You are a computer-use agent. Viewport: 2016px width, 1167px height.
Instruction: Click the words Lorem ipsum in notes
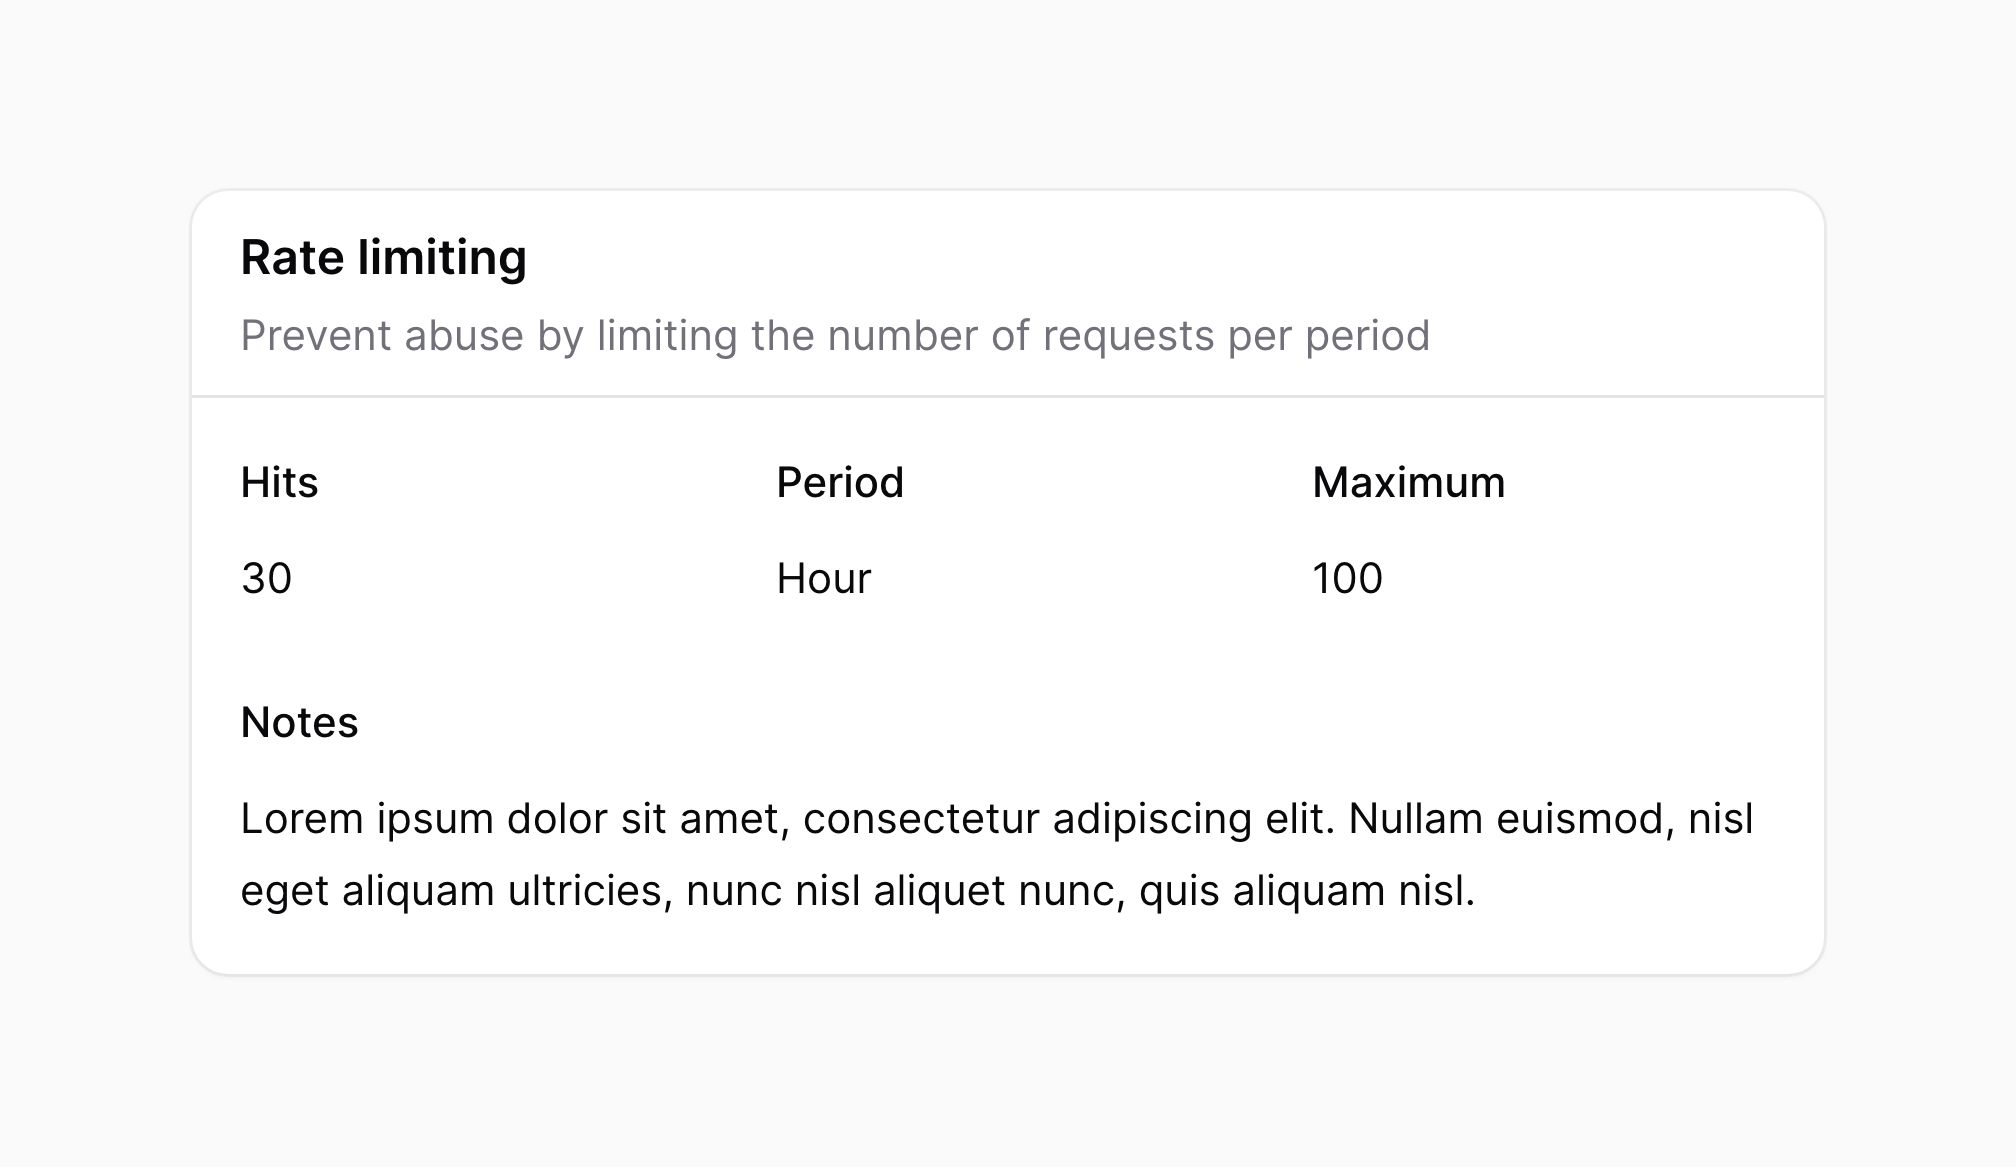tap(367, 819)
